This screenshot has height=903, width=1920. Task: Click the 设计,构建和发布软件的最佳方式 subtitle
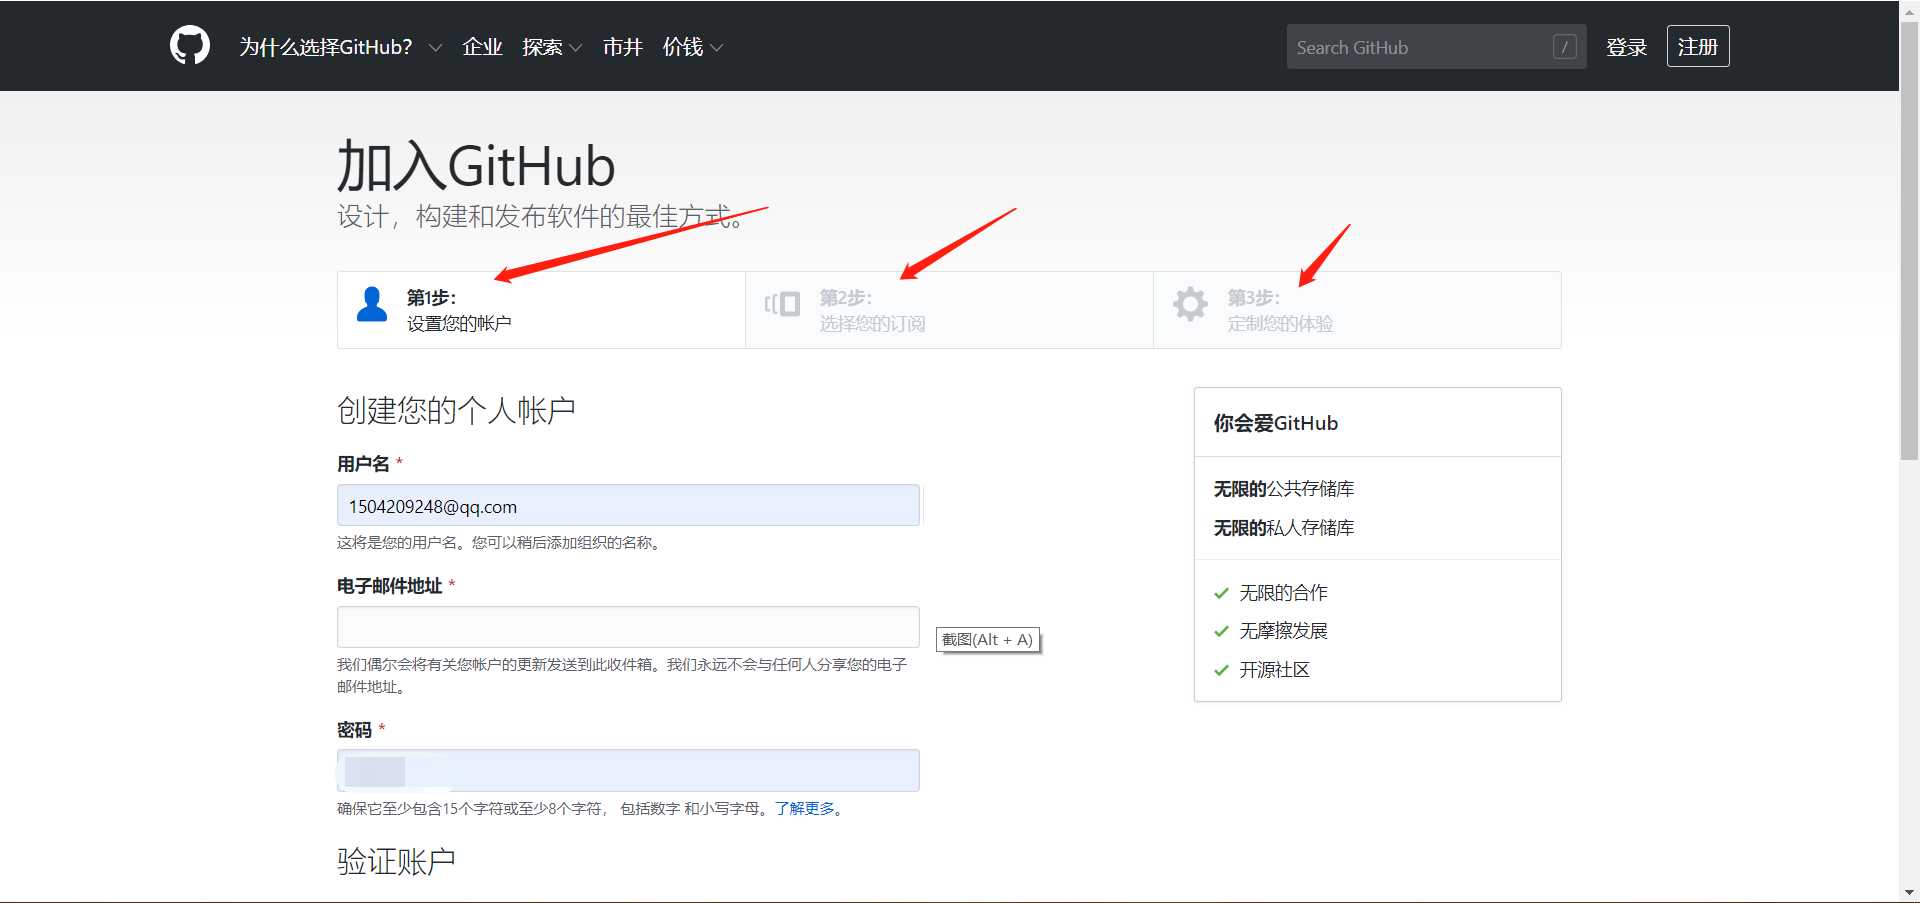[540, 217]
